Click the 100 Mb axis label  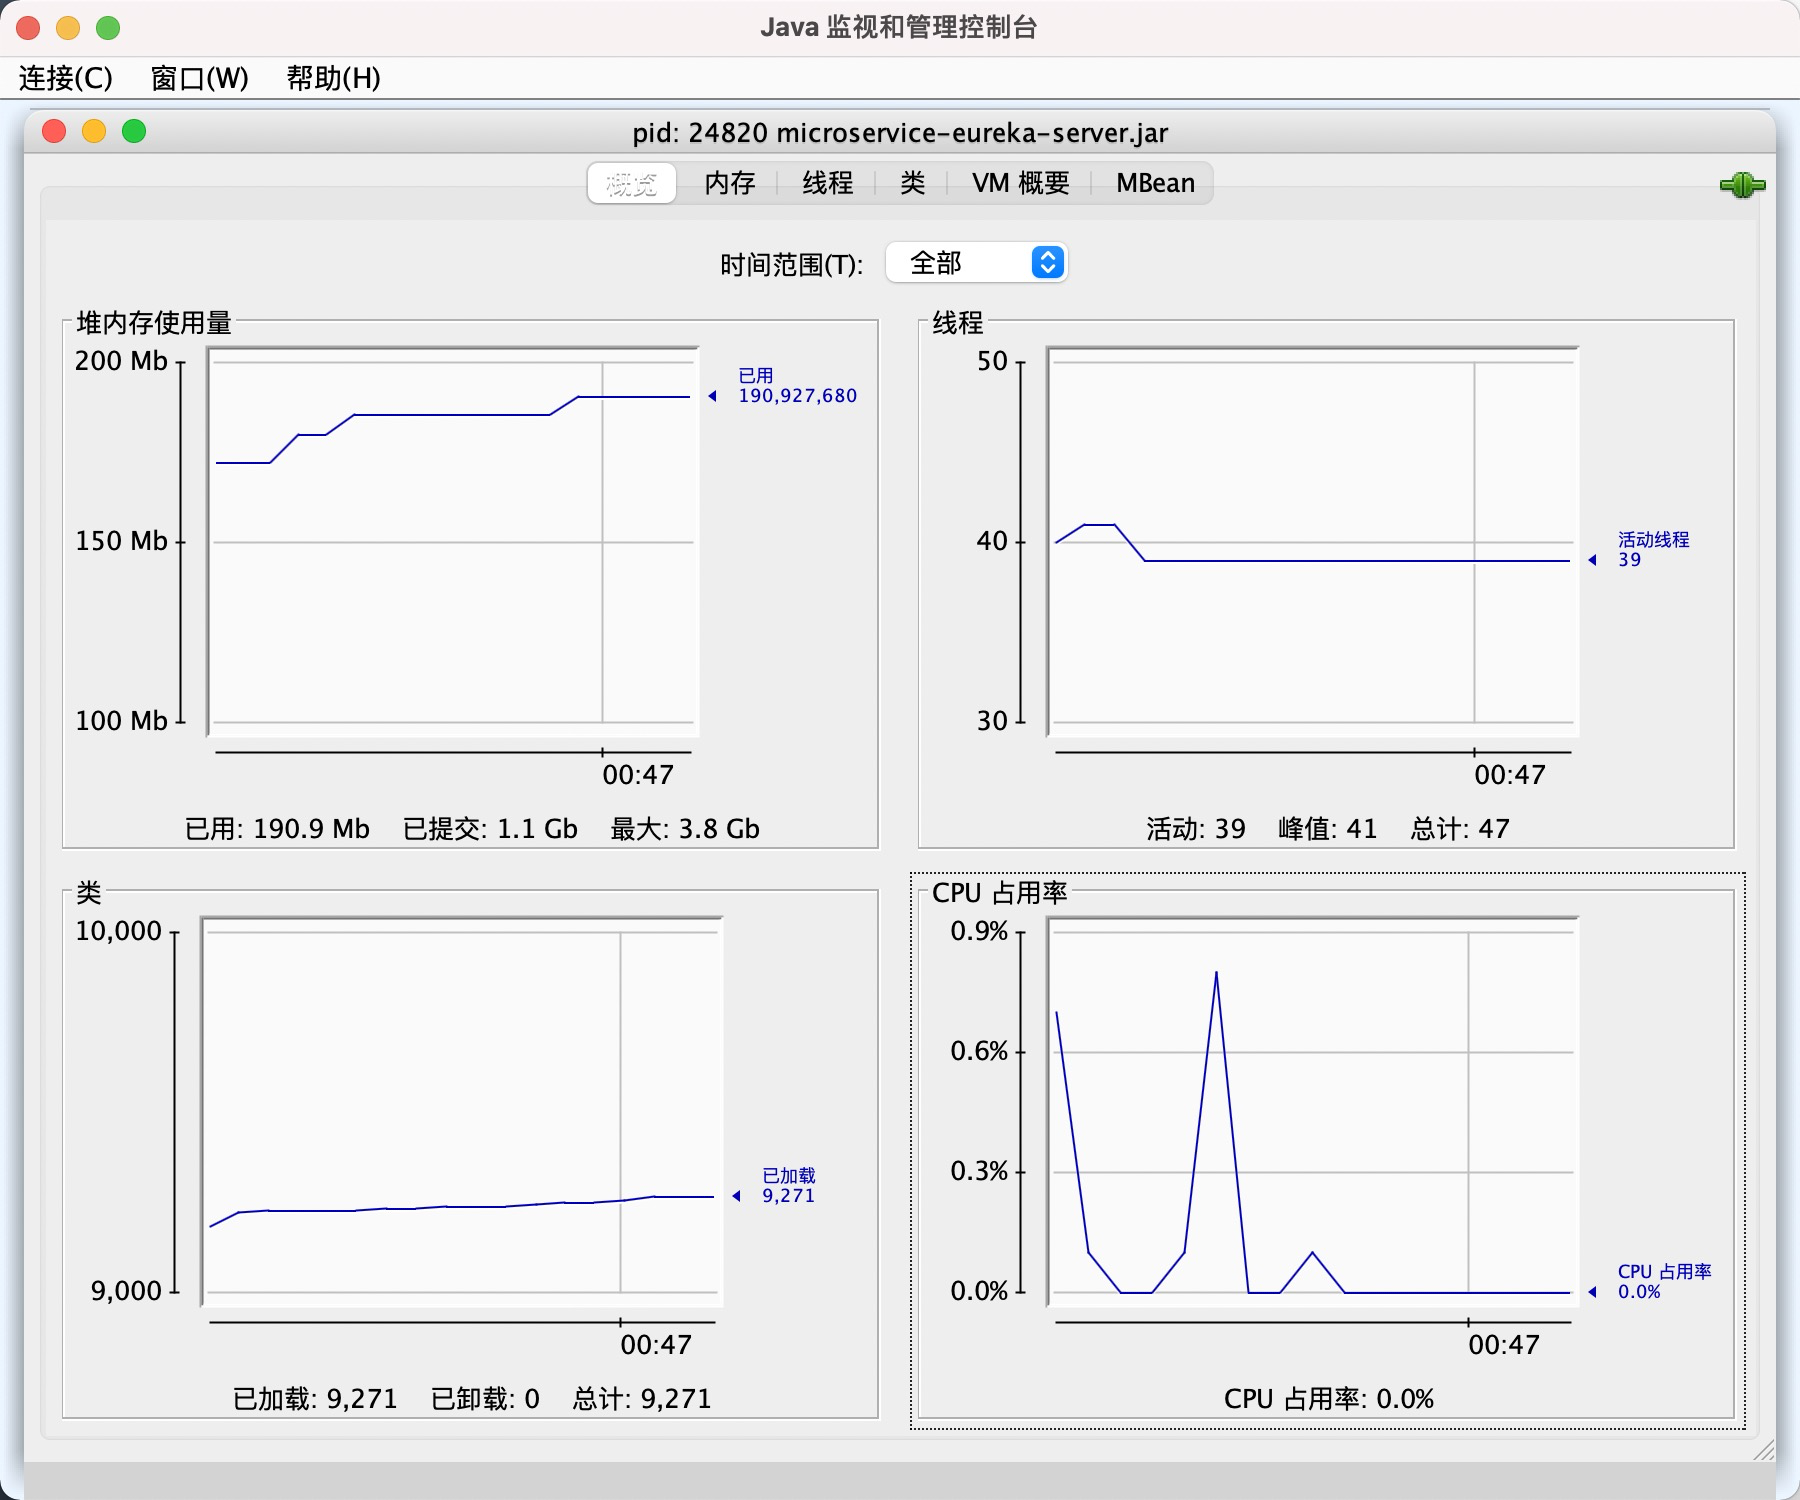(121, 721)
